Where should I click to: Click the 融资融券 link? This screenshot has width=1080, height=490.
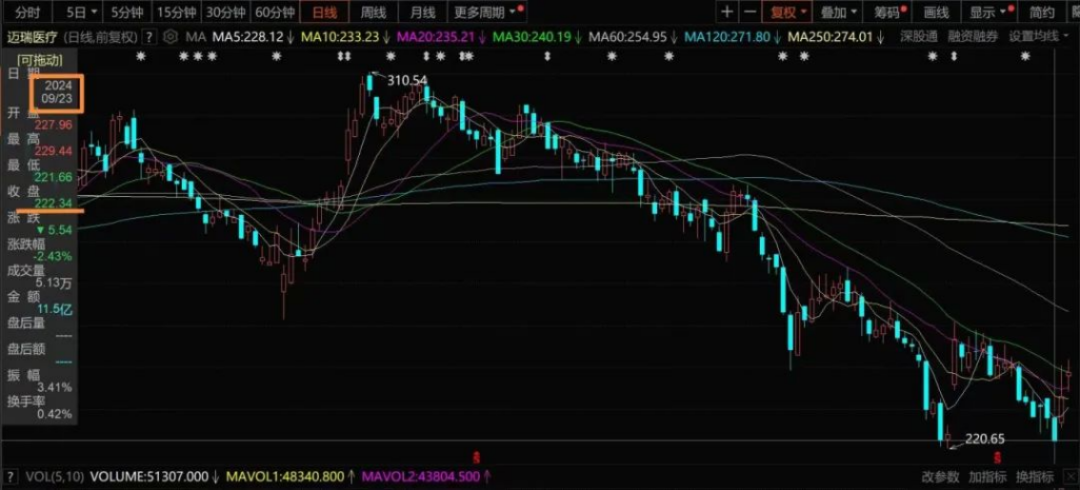pyautogui.click(x=973, y=37)
